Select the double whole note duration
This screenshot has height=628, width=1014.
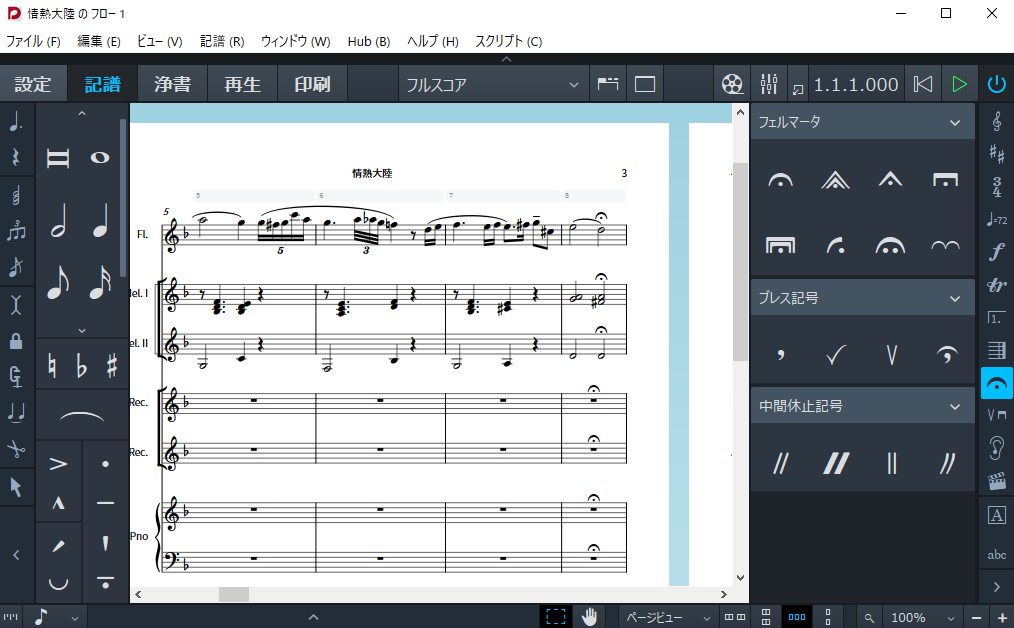click(x=58, y=158)
